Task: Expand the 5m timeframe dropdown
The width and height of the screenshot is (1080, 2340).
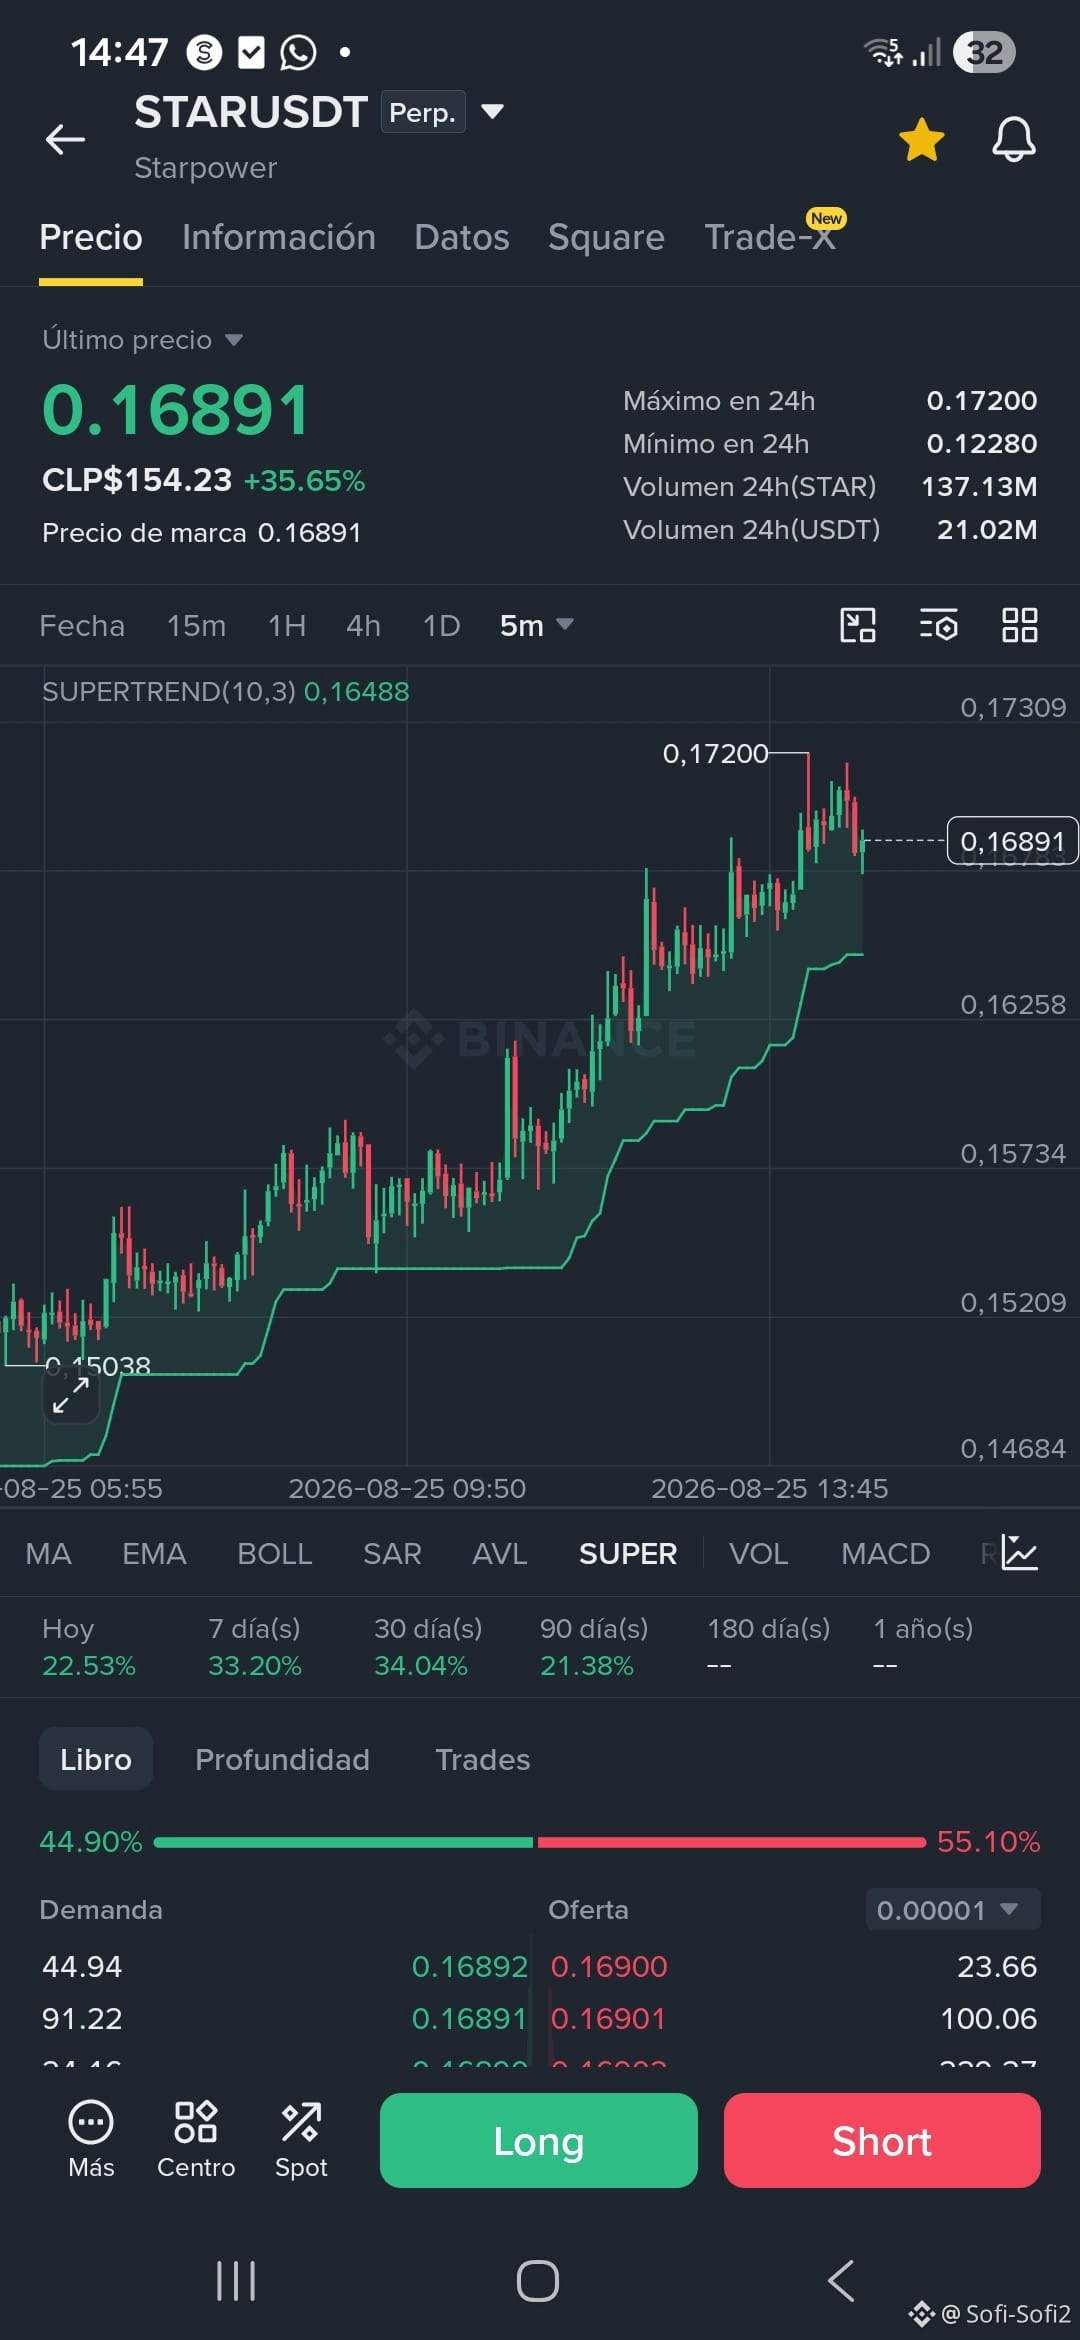Action: tap(536, 626)
